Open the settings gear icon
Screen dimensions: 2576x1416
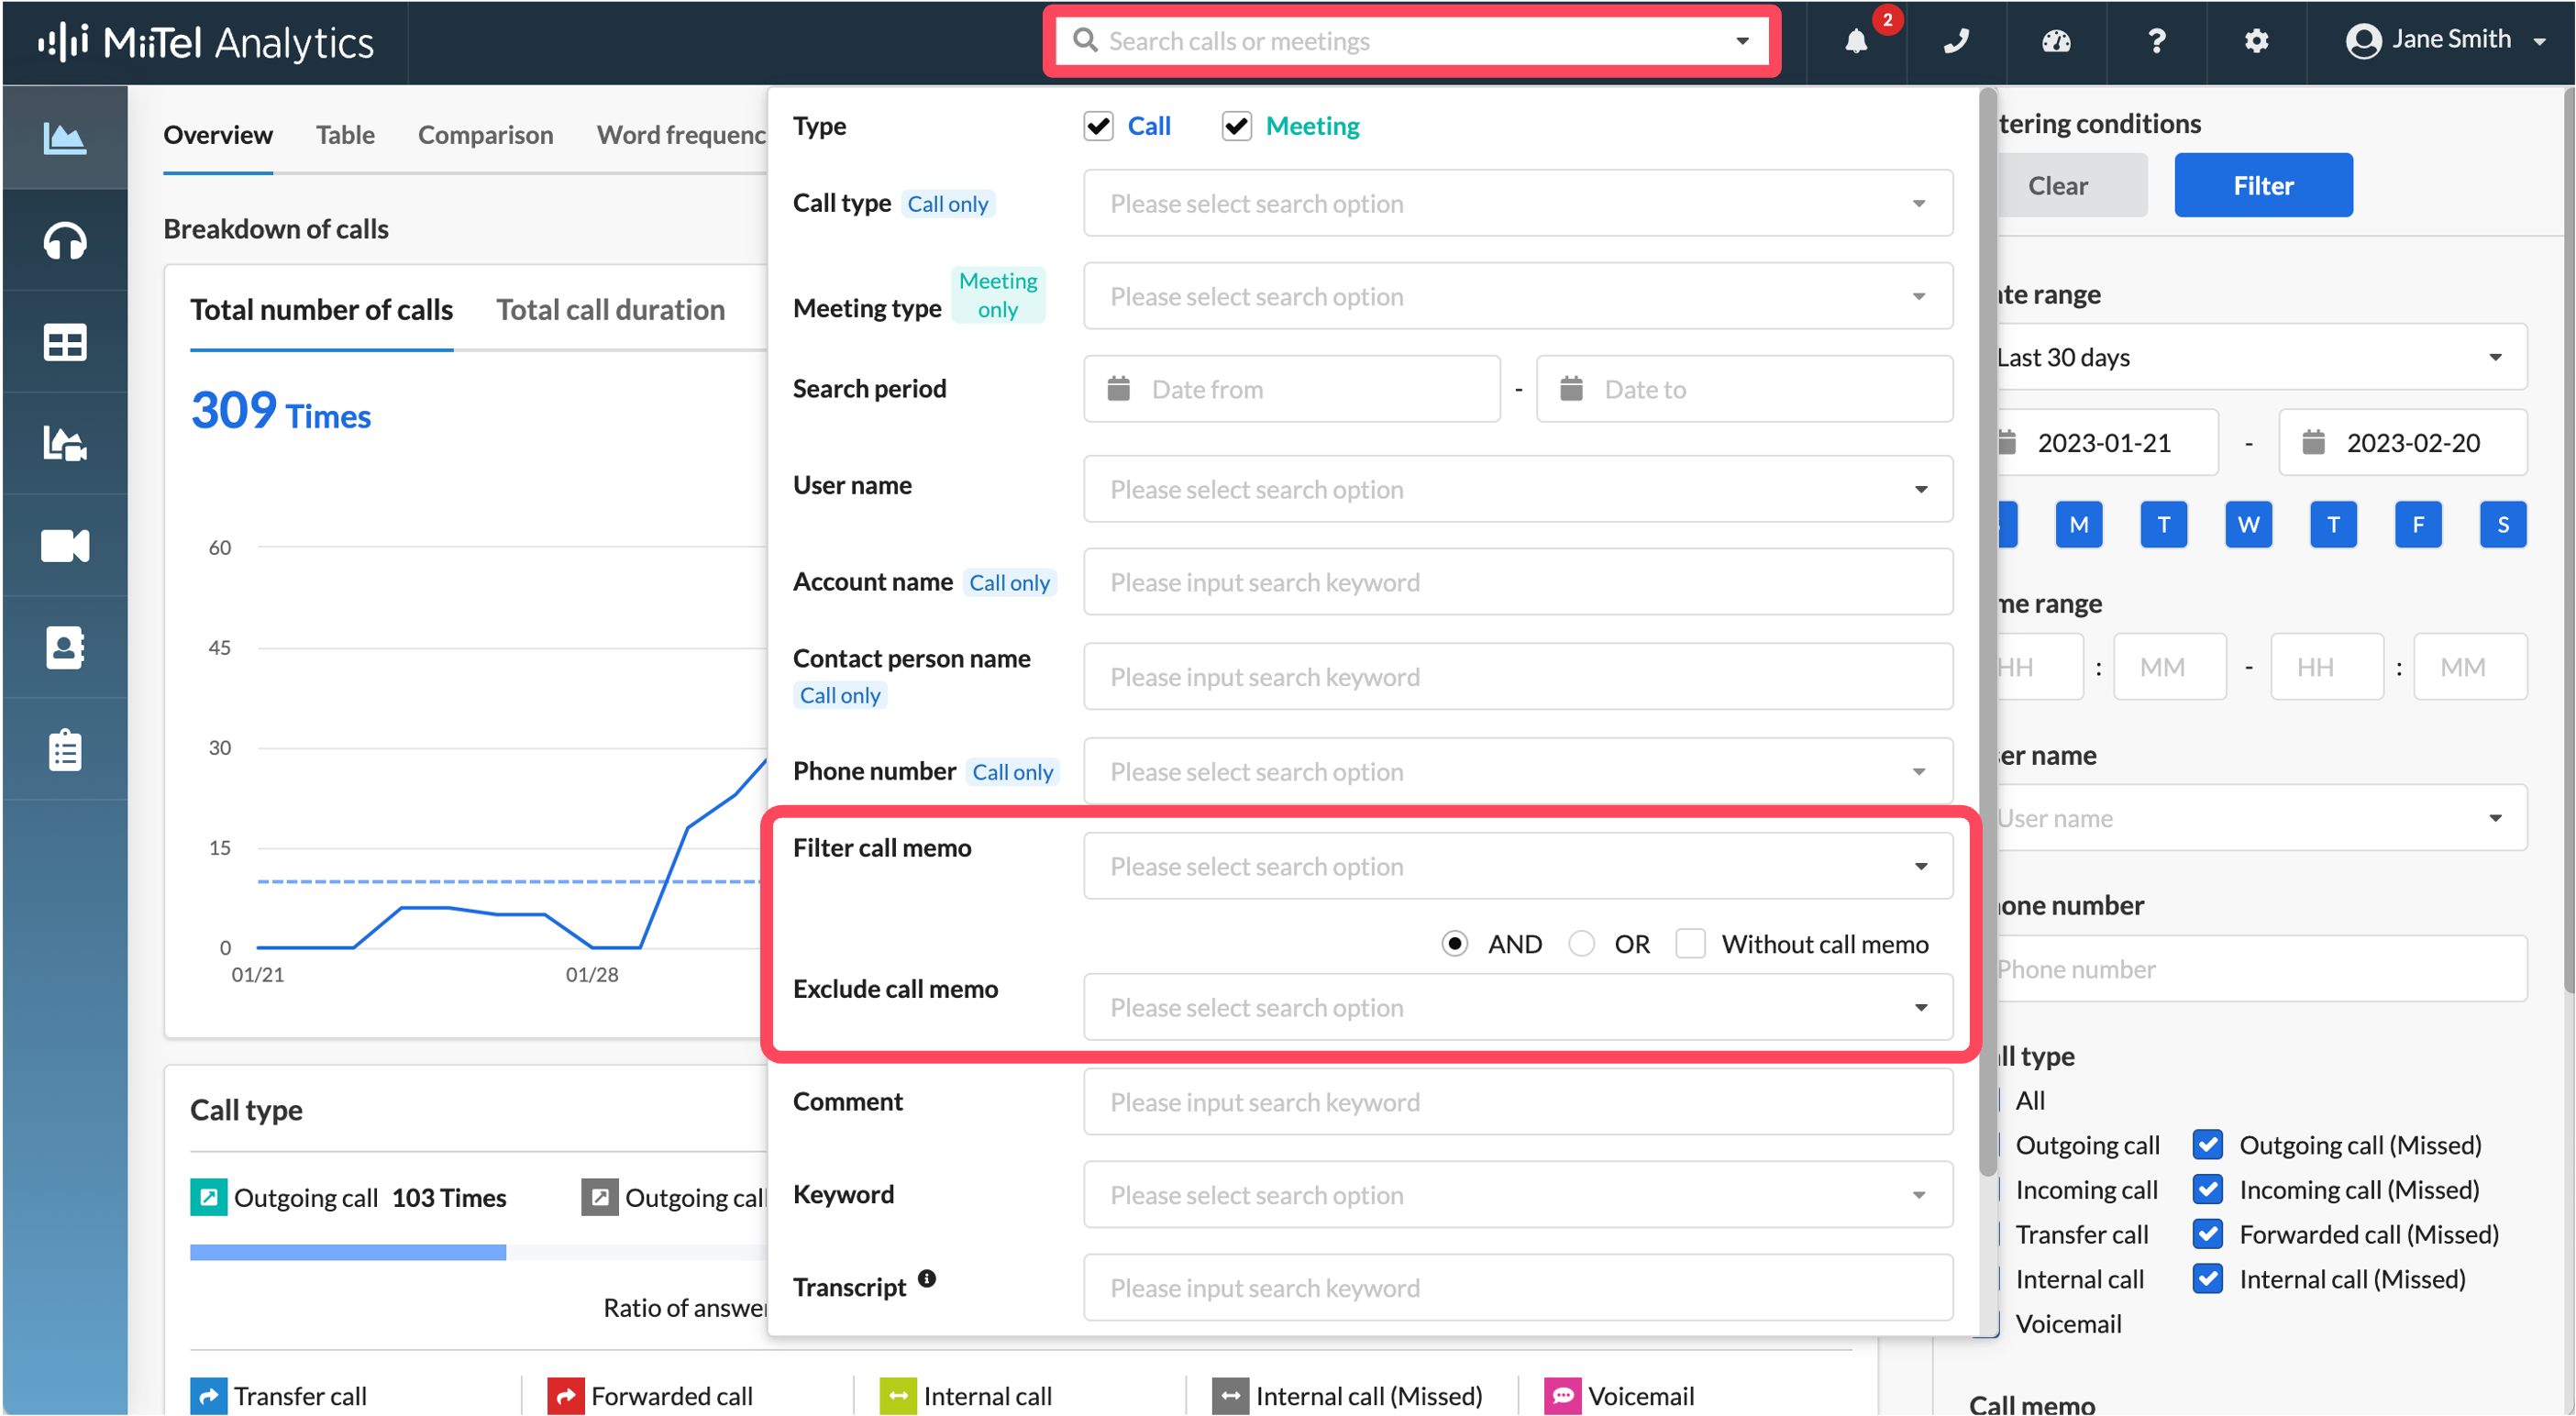click(x=2256, y=41)
